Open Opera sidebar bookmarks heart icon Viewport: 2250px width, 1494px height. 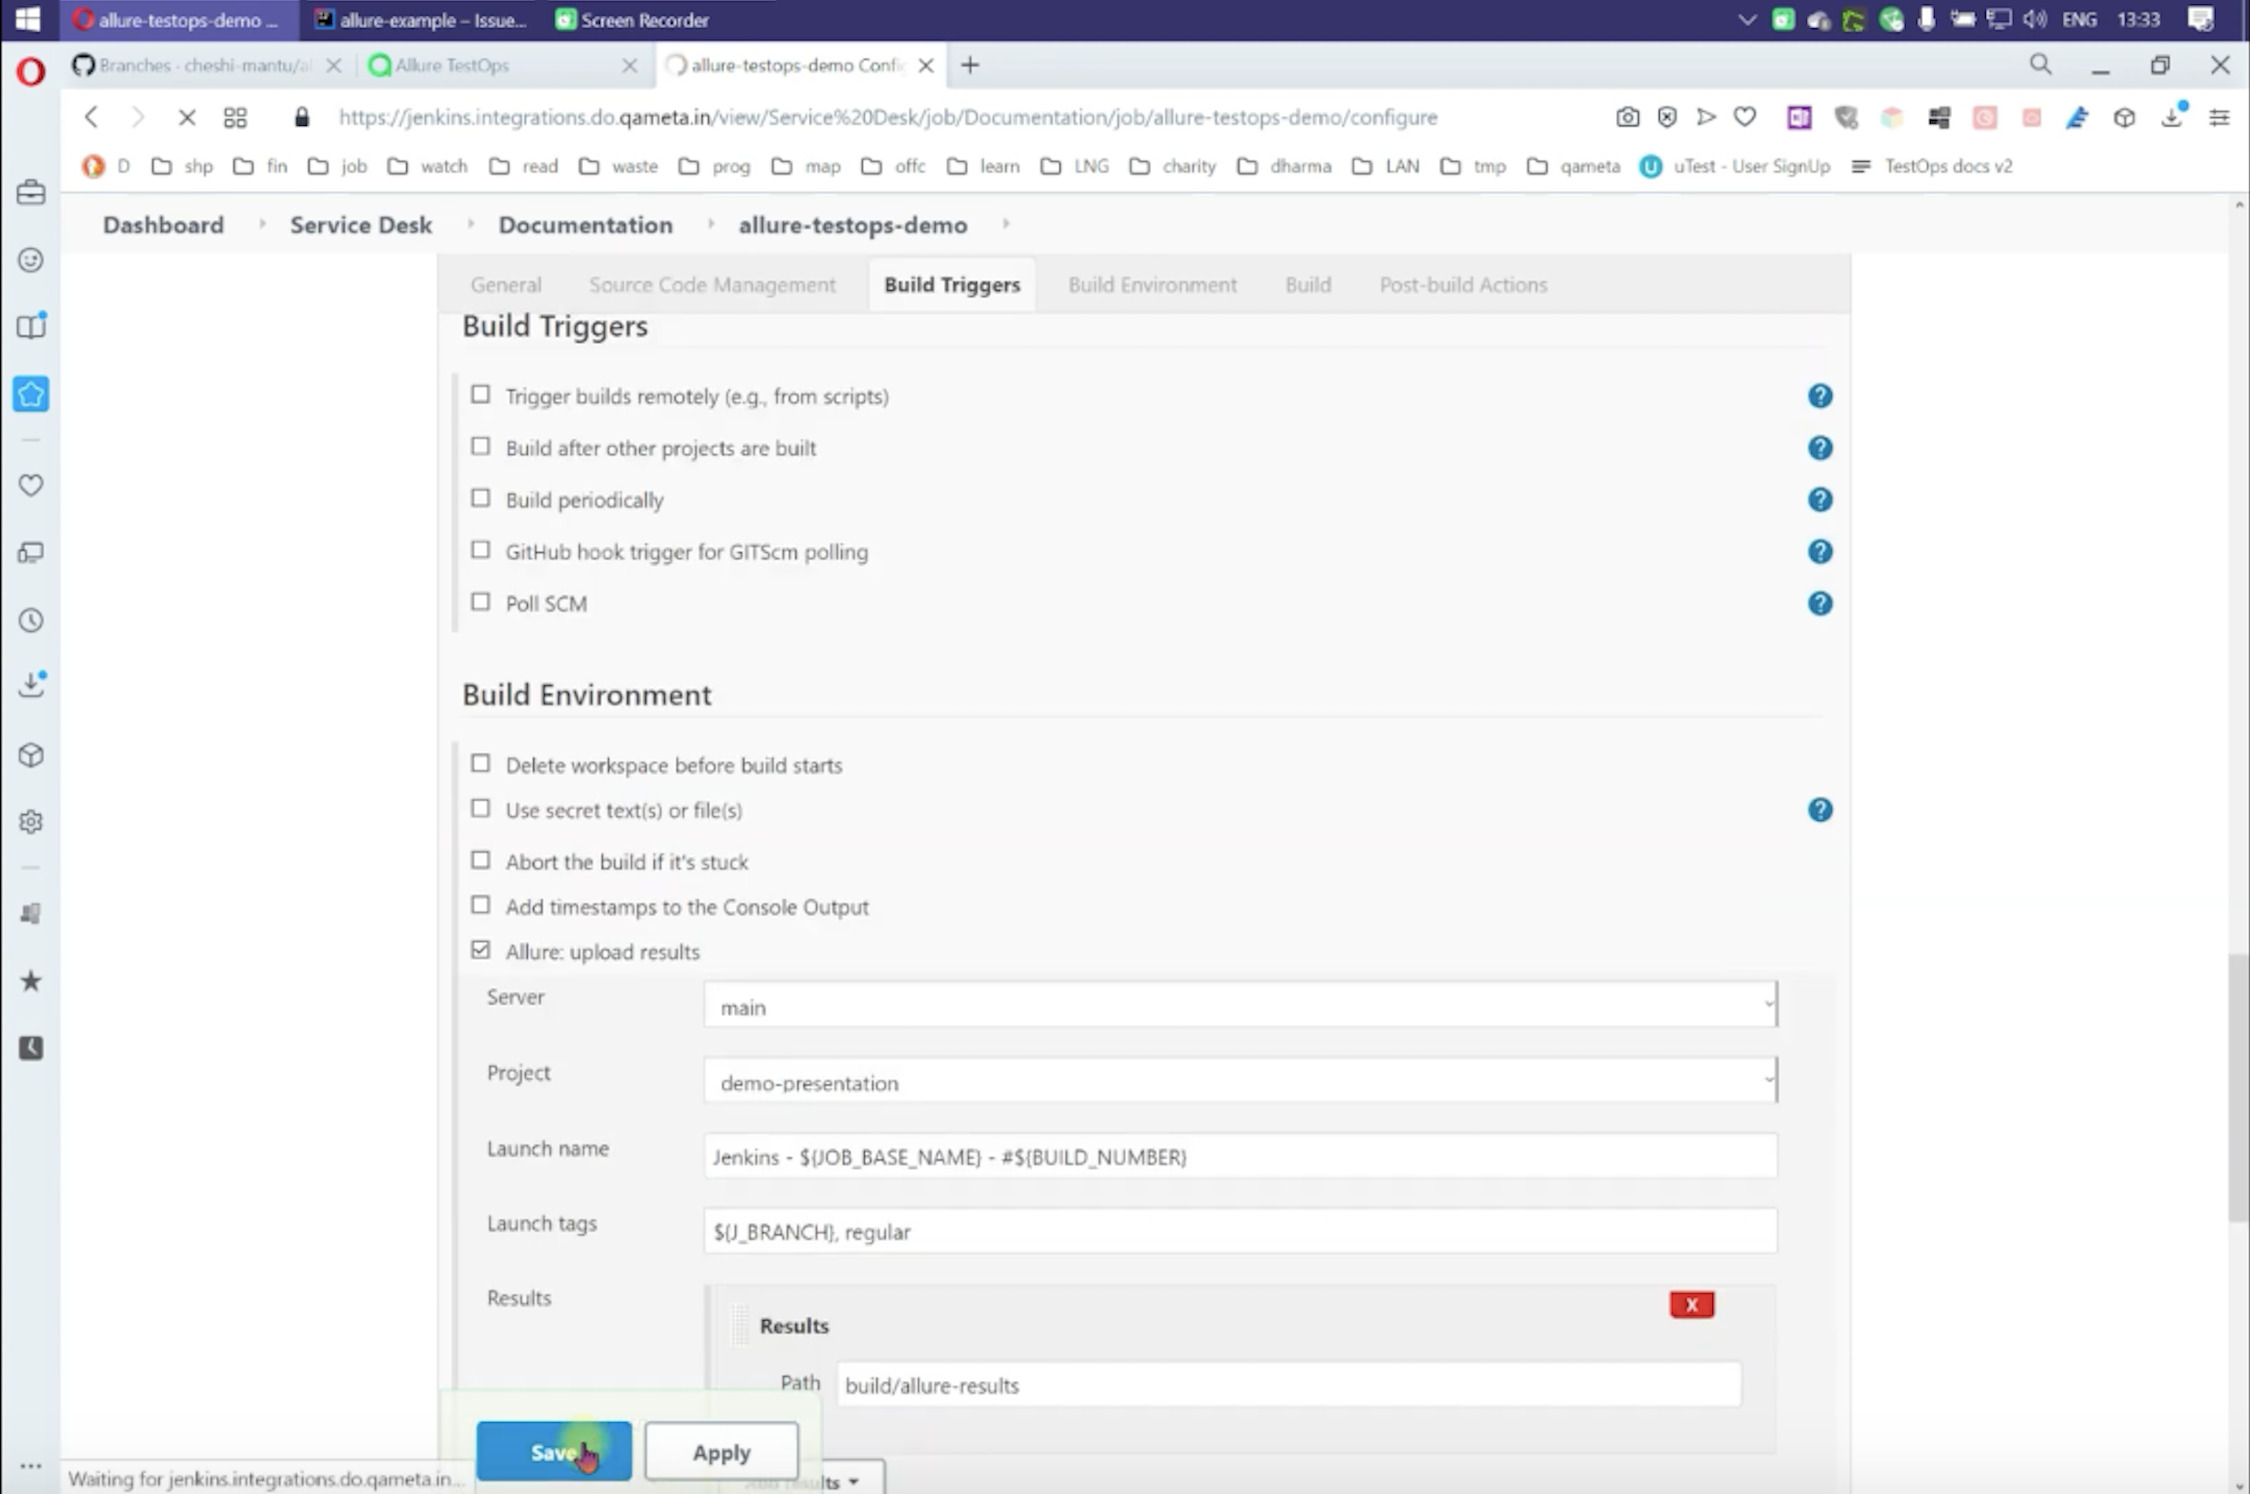click(x=31, y=485)
